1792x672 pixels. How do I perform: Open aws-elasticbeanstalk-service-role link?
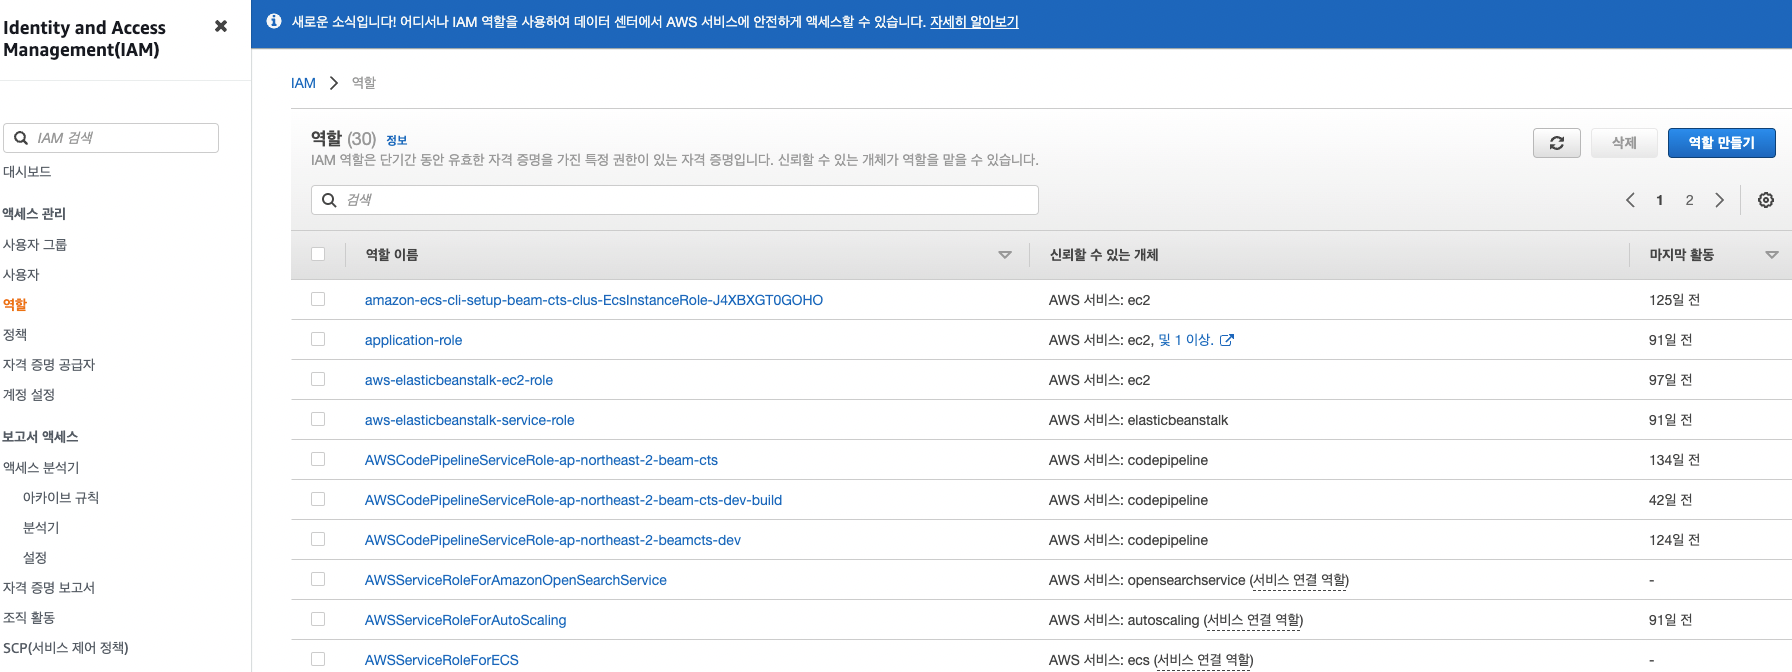(x=470, y=420)
